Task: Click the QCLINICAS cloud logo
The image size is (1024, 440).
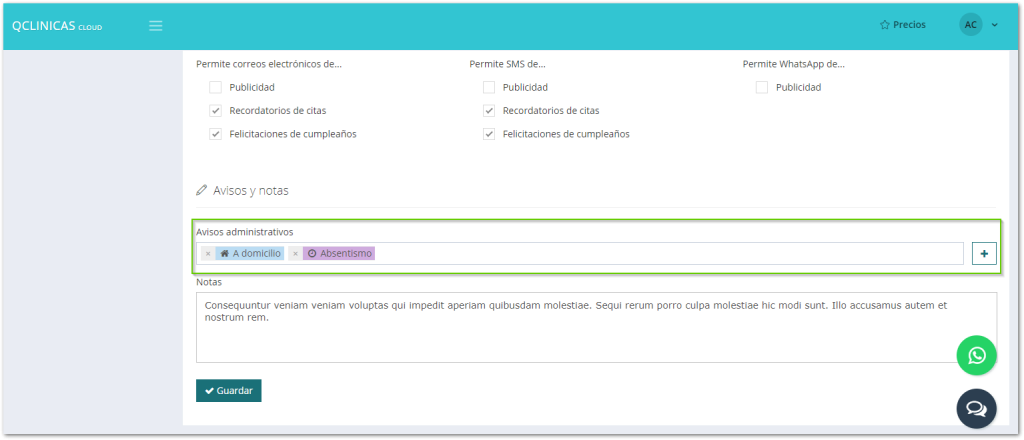Action: 57,25
